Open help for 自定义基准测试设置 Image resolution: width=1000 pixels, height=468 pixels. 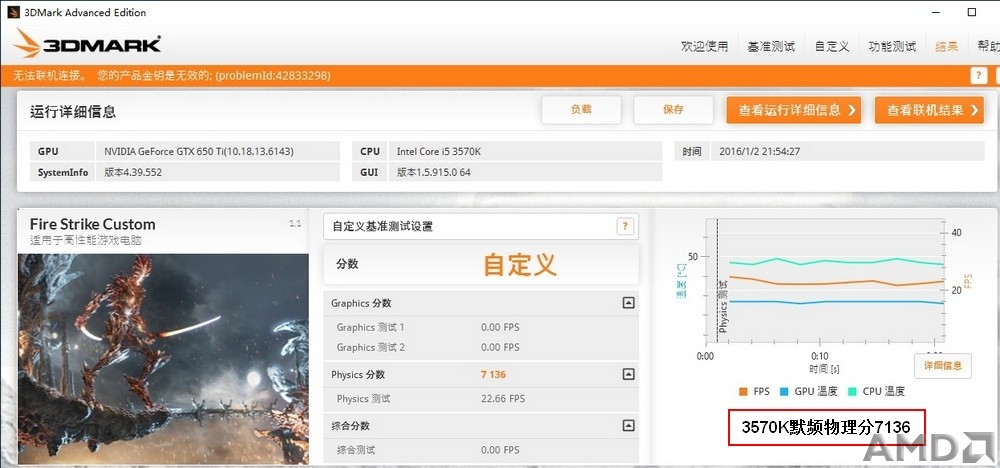pos(626,226)
